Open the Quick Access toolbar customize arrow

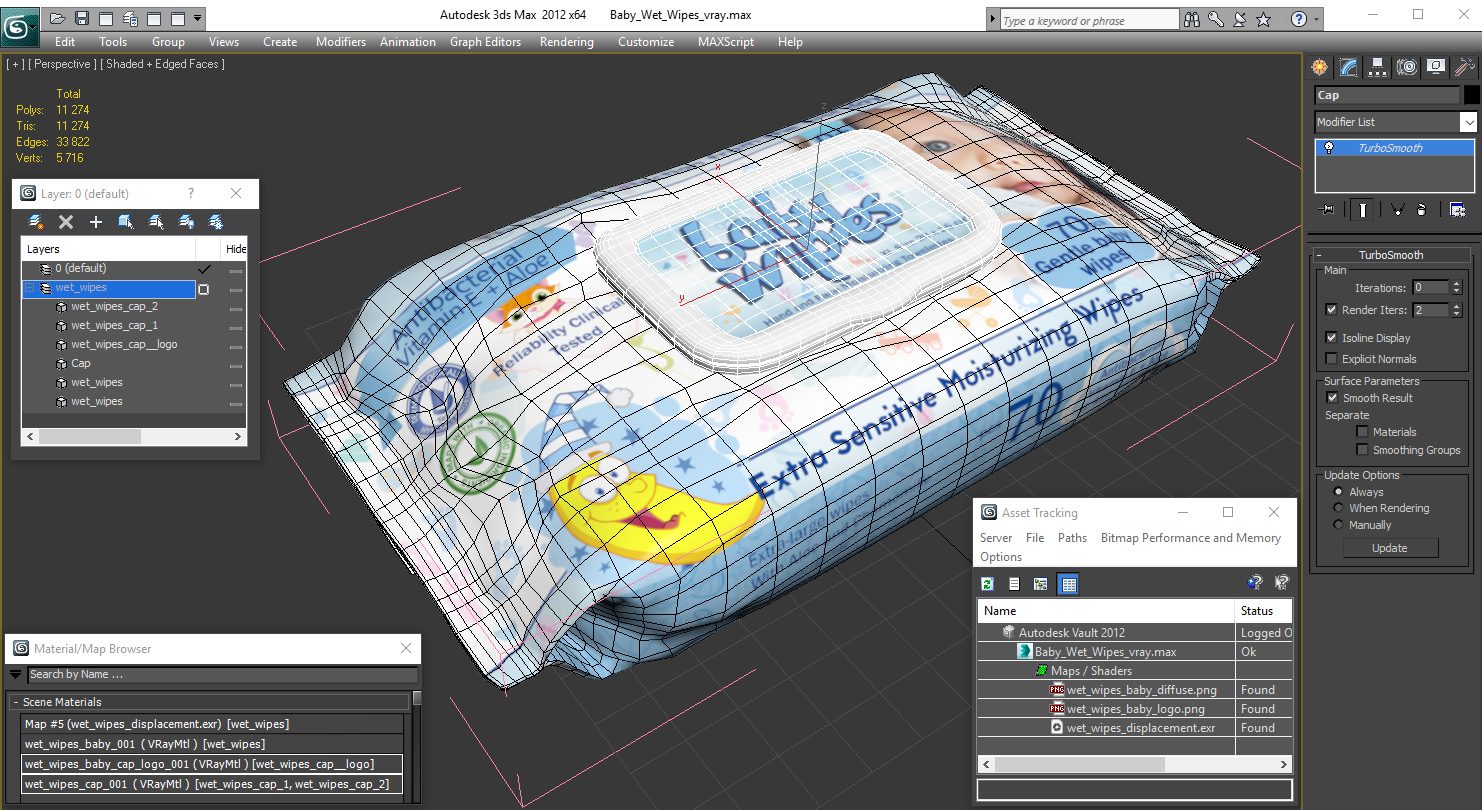(x=198, y=18)
